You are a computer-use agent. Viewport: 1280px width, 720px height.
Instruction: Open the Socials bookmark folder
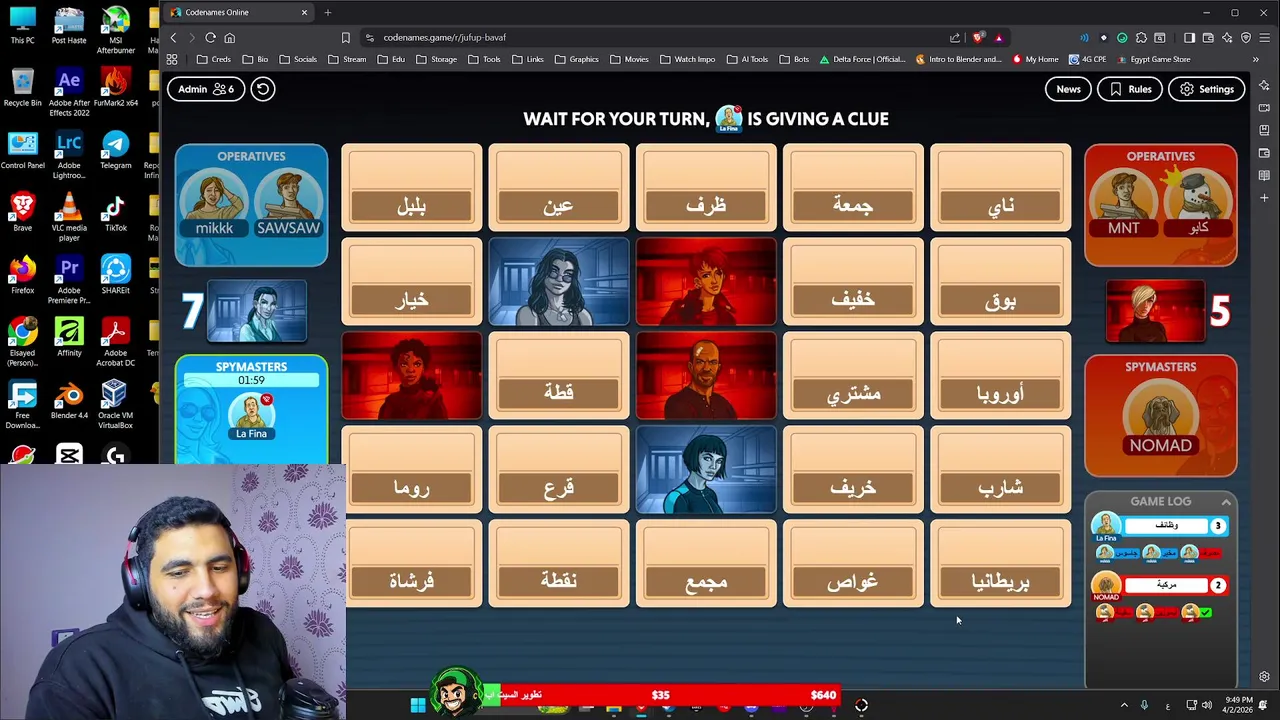(x=298, y=59)
